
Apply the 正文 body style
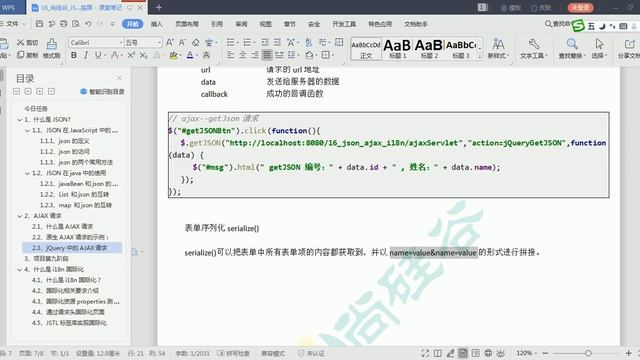(366, 49)
